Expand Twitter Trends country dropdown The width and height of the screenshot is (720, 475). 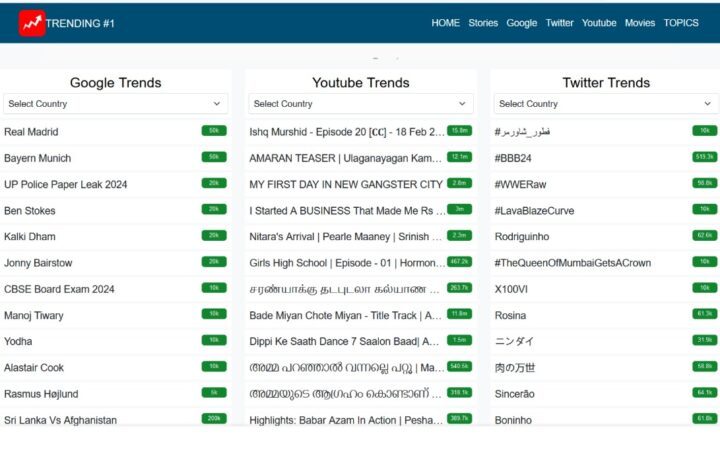click(x=605, y=104)
